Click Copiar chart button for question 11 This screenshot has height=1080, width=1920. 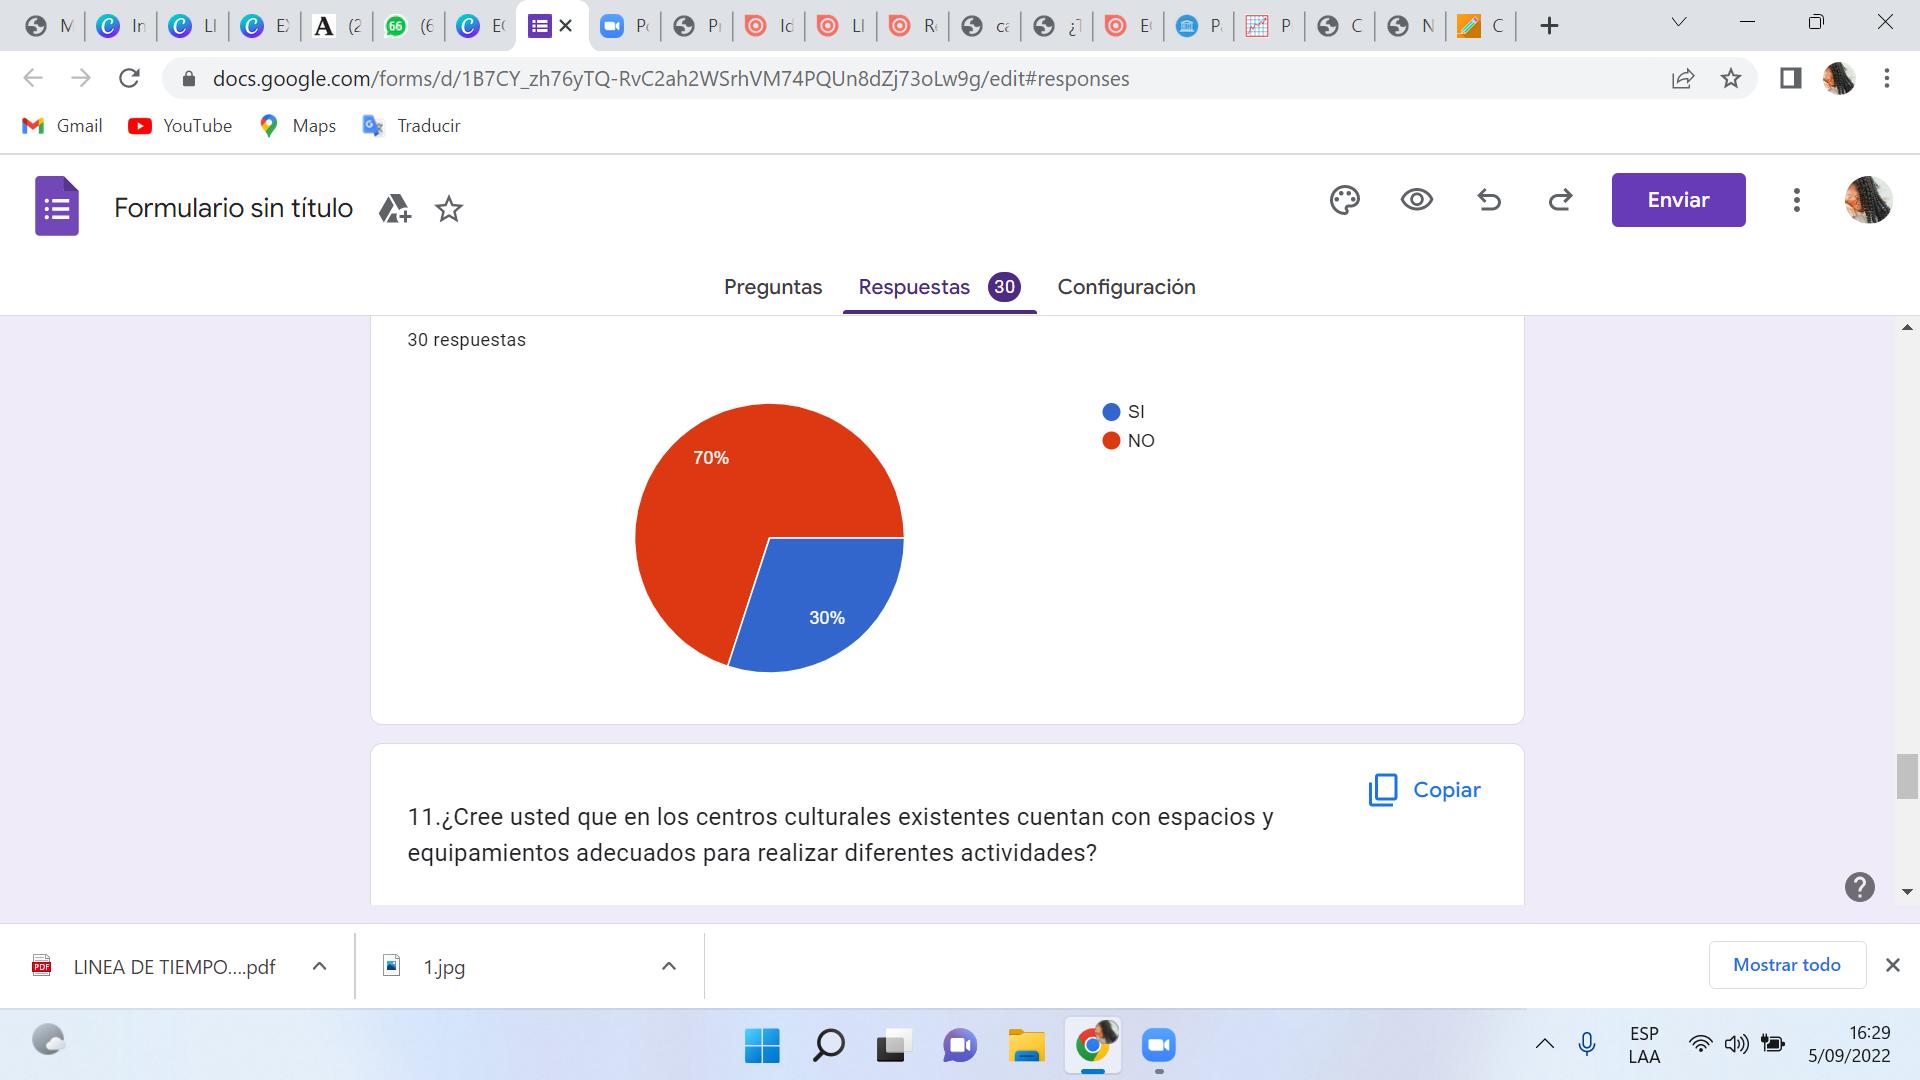click(x=1424, y=790)
